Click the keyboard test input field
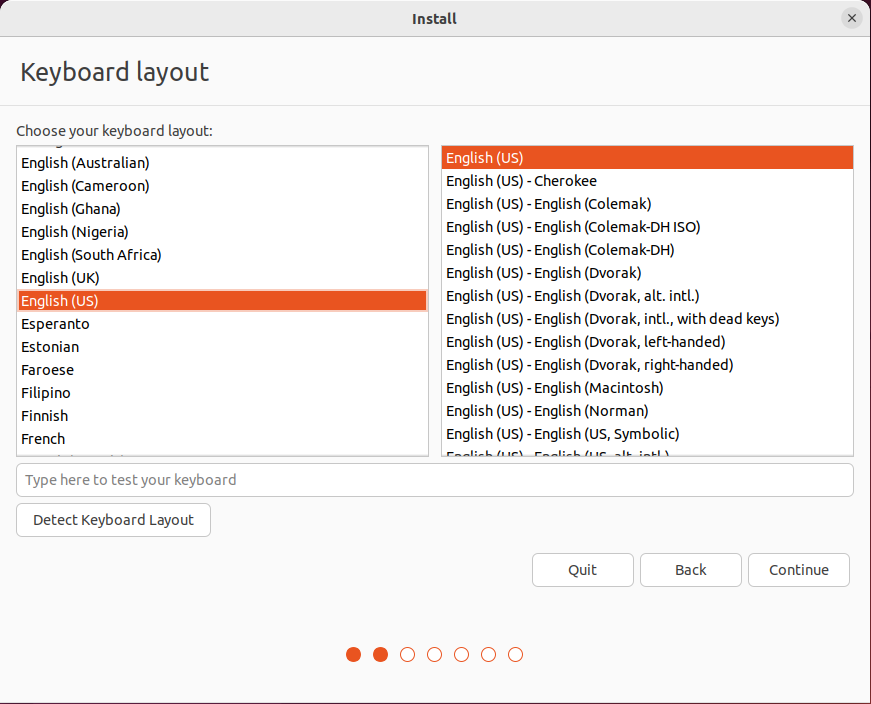 [434, 480]
